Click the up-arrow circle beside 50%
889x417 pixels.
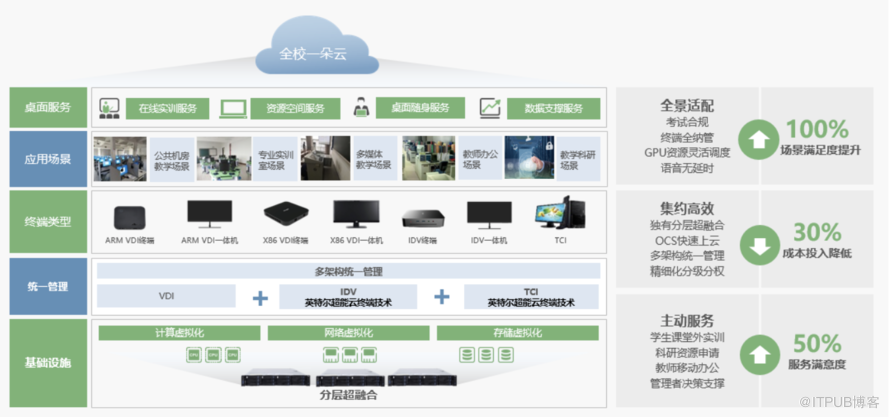click(x=760, y=354)
